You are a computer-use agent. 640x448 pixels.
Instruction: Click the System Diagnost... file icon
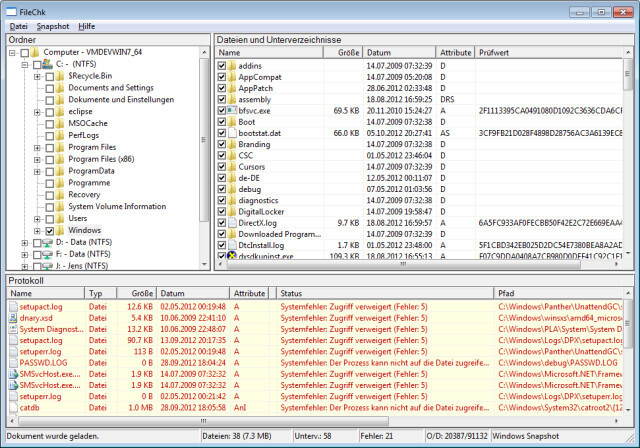[x=13, y=329]
